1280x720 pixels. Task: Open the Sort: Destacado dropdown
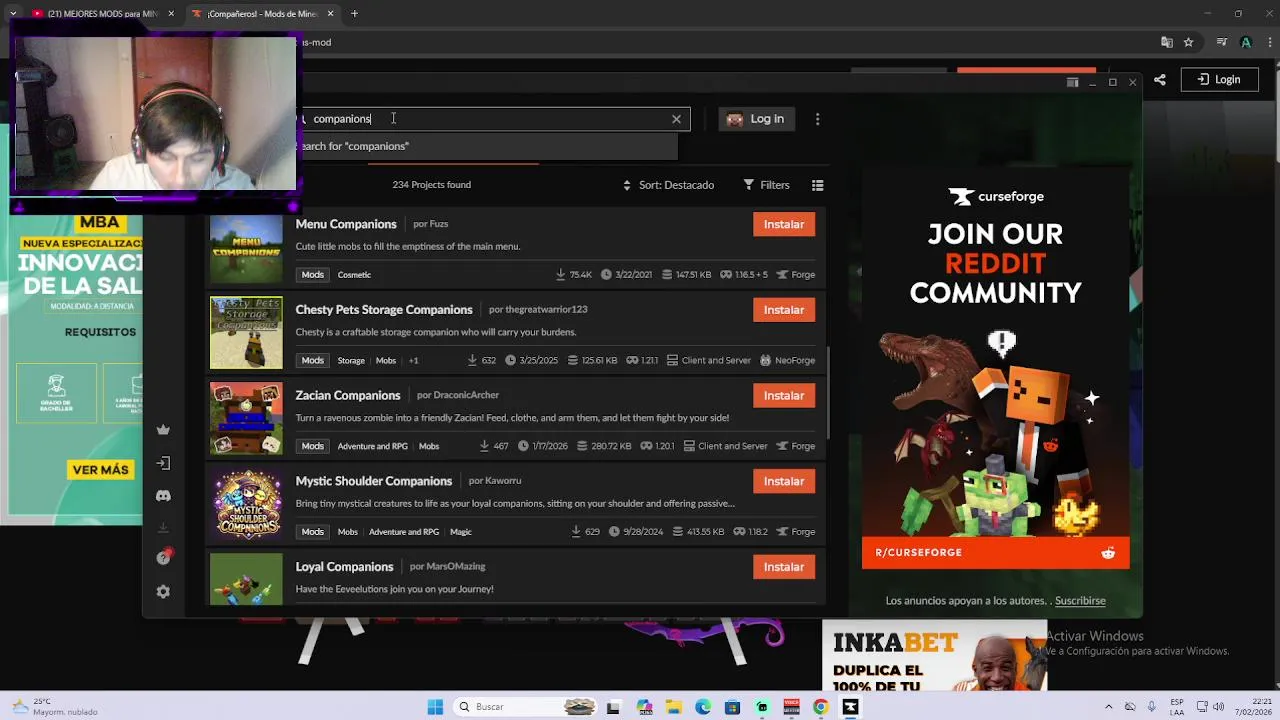(x=668, y=185)
